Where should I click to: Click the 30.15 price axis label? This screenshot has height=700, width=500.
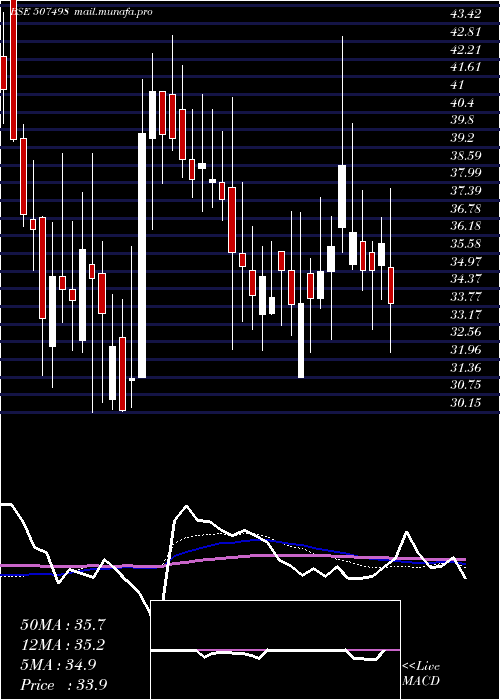pyautogui.click(x=466, y=403)
